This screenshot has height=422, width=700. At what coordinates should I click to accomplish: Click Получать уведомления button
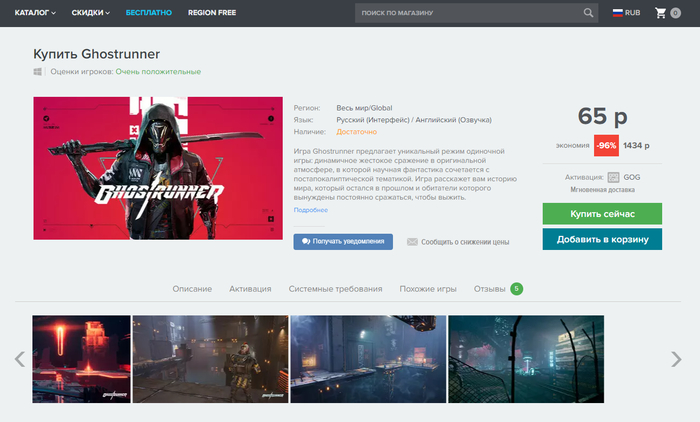[343, 242]
